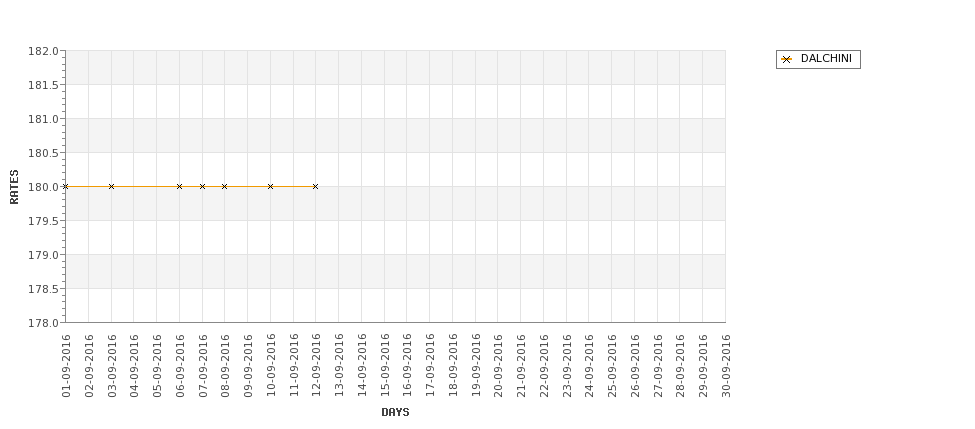Click the last data marker on 12-09-2016
The width and height of the screenshot is (975, 429).
pyautogui.click(x=315, y=187)
